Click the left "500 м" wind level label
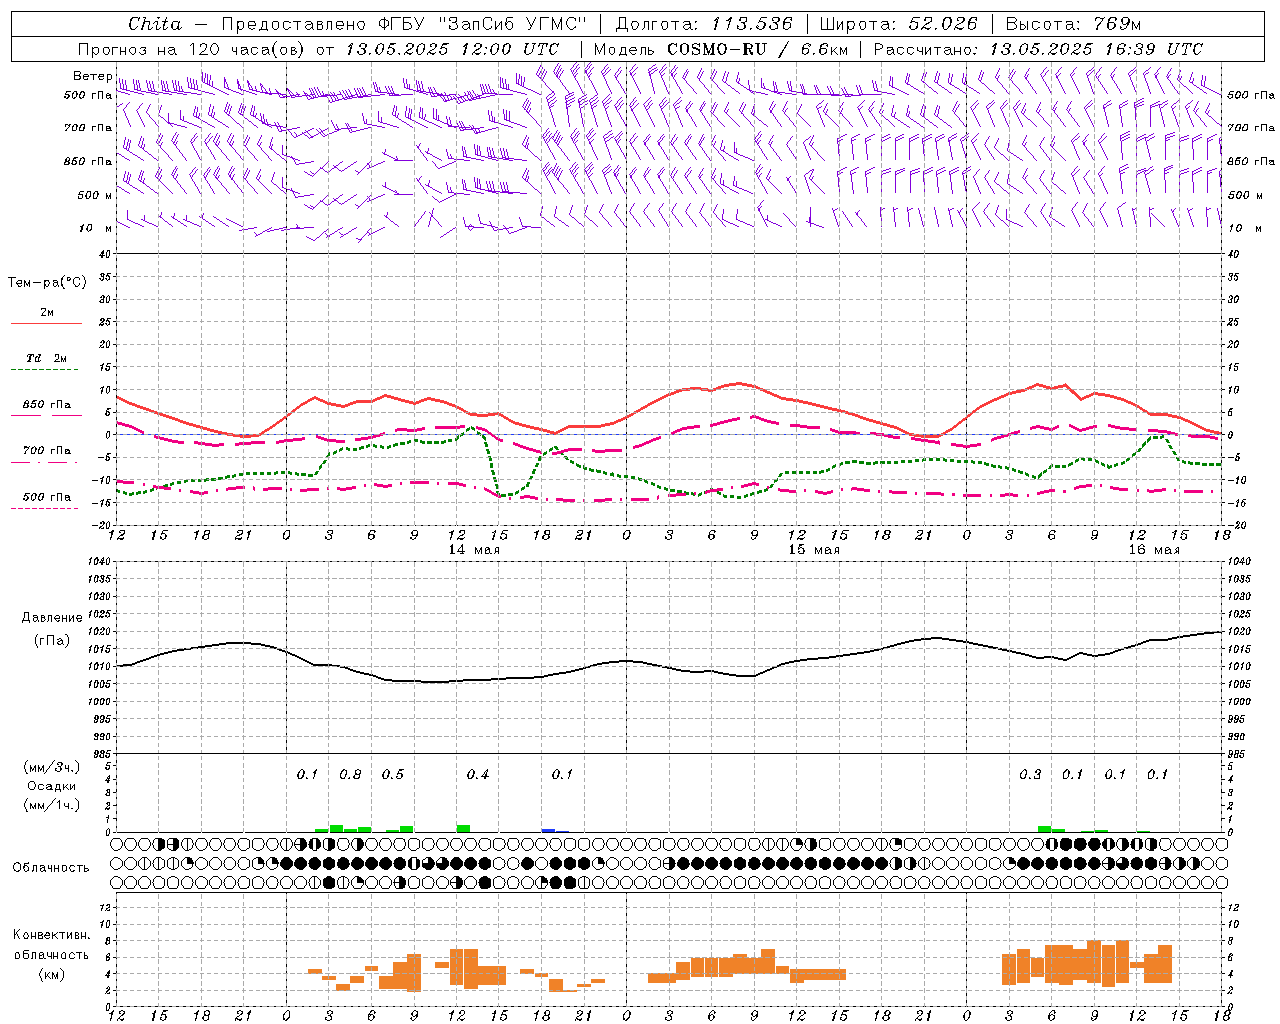 point(95,195)
